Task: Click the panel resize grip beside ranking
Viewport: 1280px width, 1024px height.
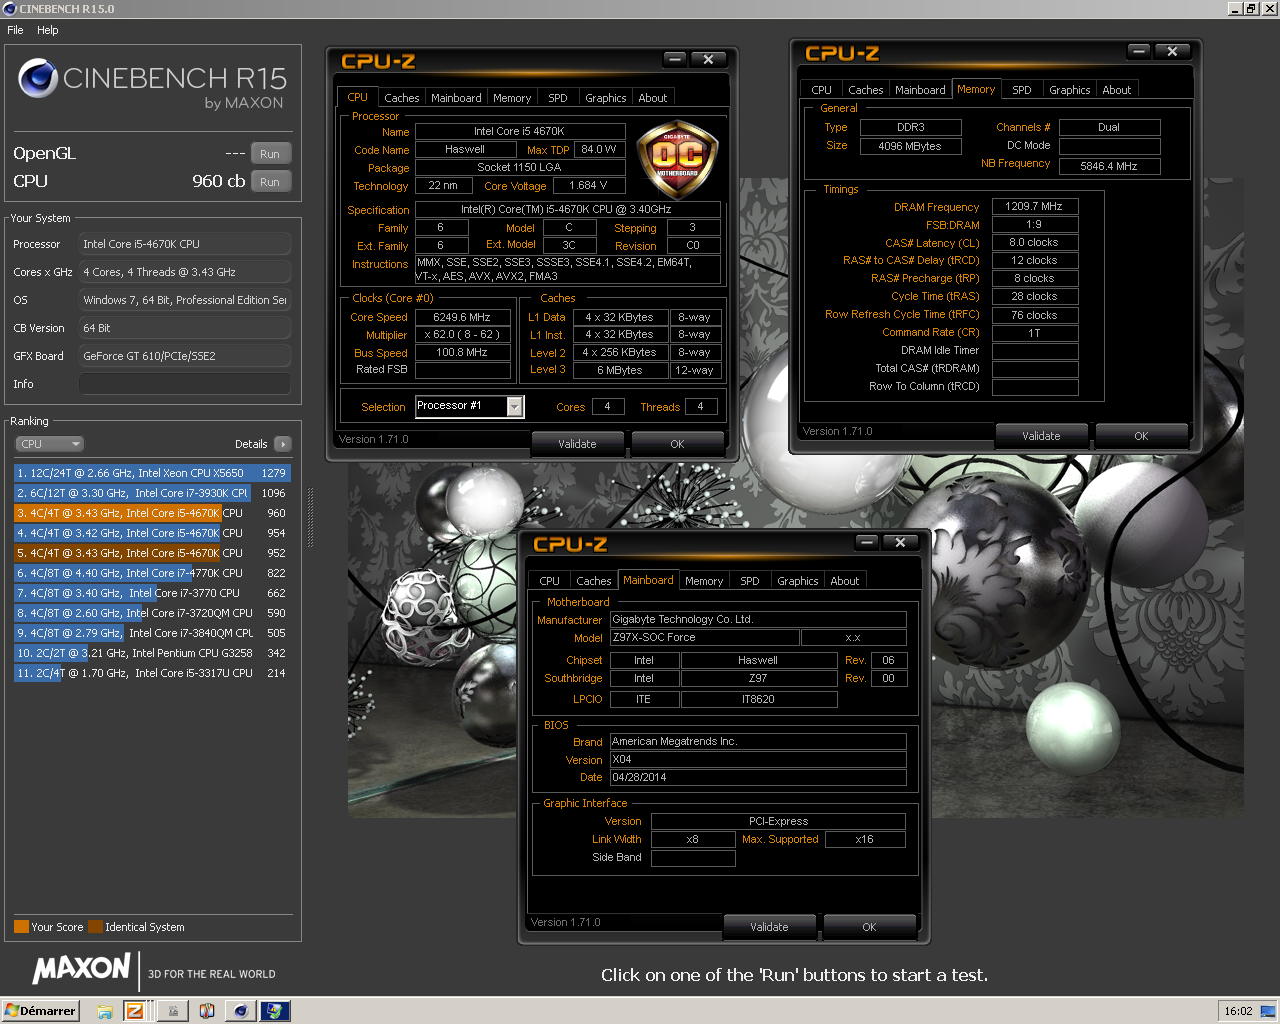Action: pos(310,518)
